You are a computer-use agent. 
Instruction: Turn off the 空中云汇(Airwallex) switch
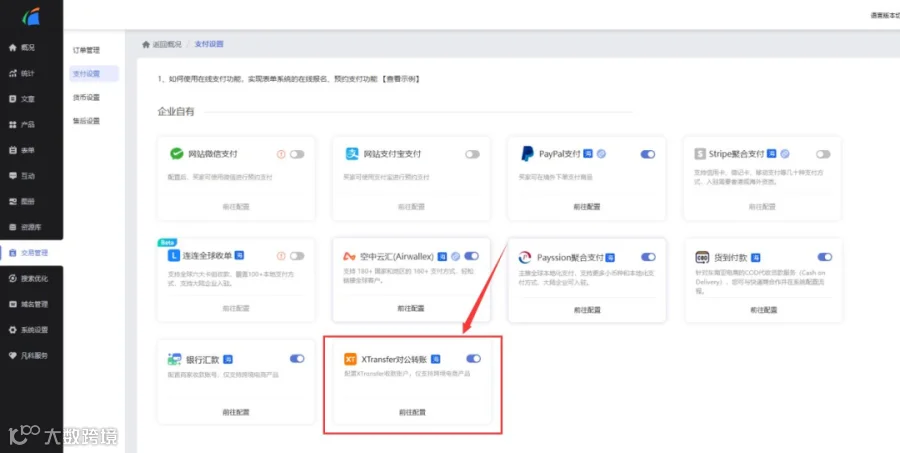[x=471, y=255]
